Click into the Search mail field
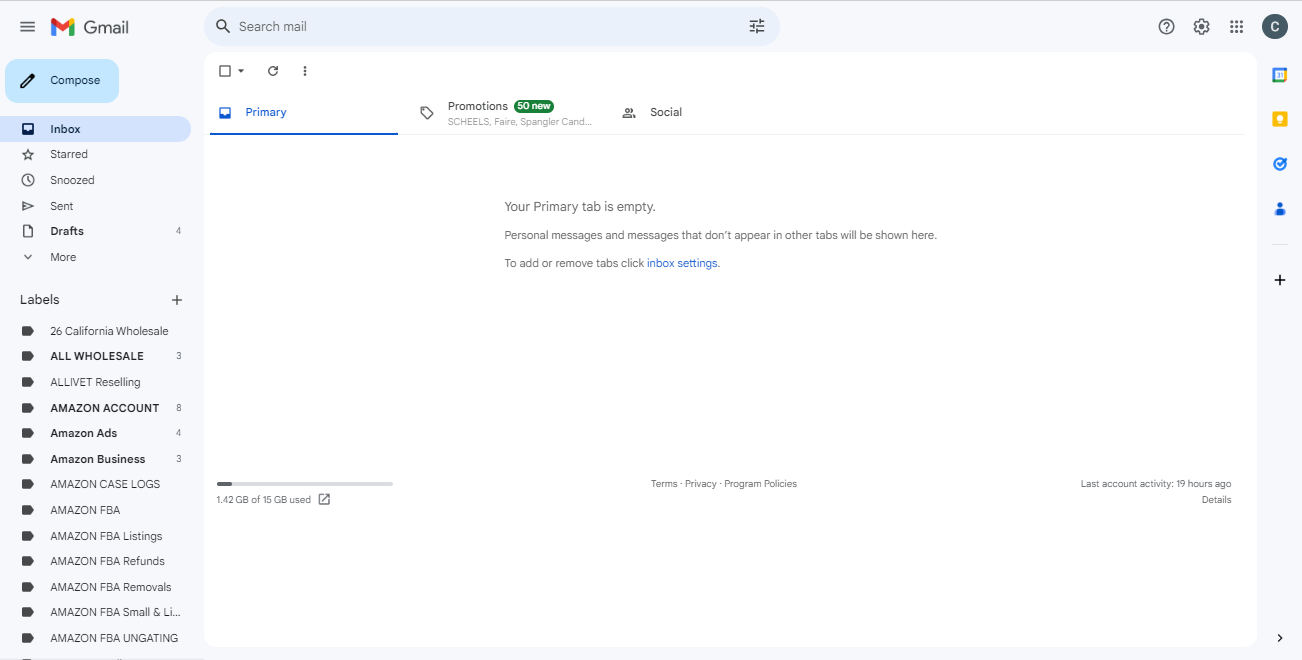1302x660 pixels. [x=490, y=27]
